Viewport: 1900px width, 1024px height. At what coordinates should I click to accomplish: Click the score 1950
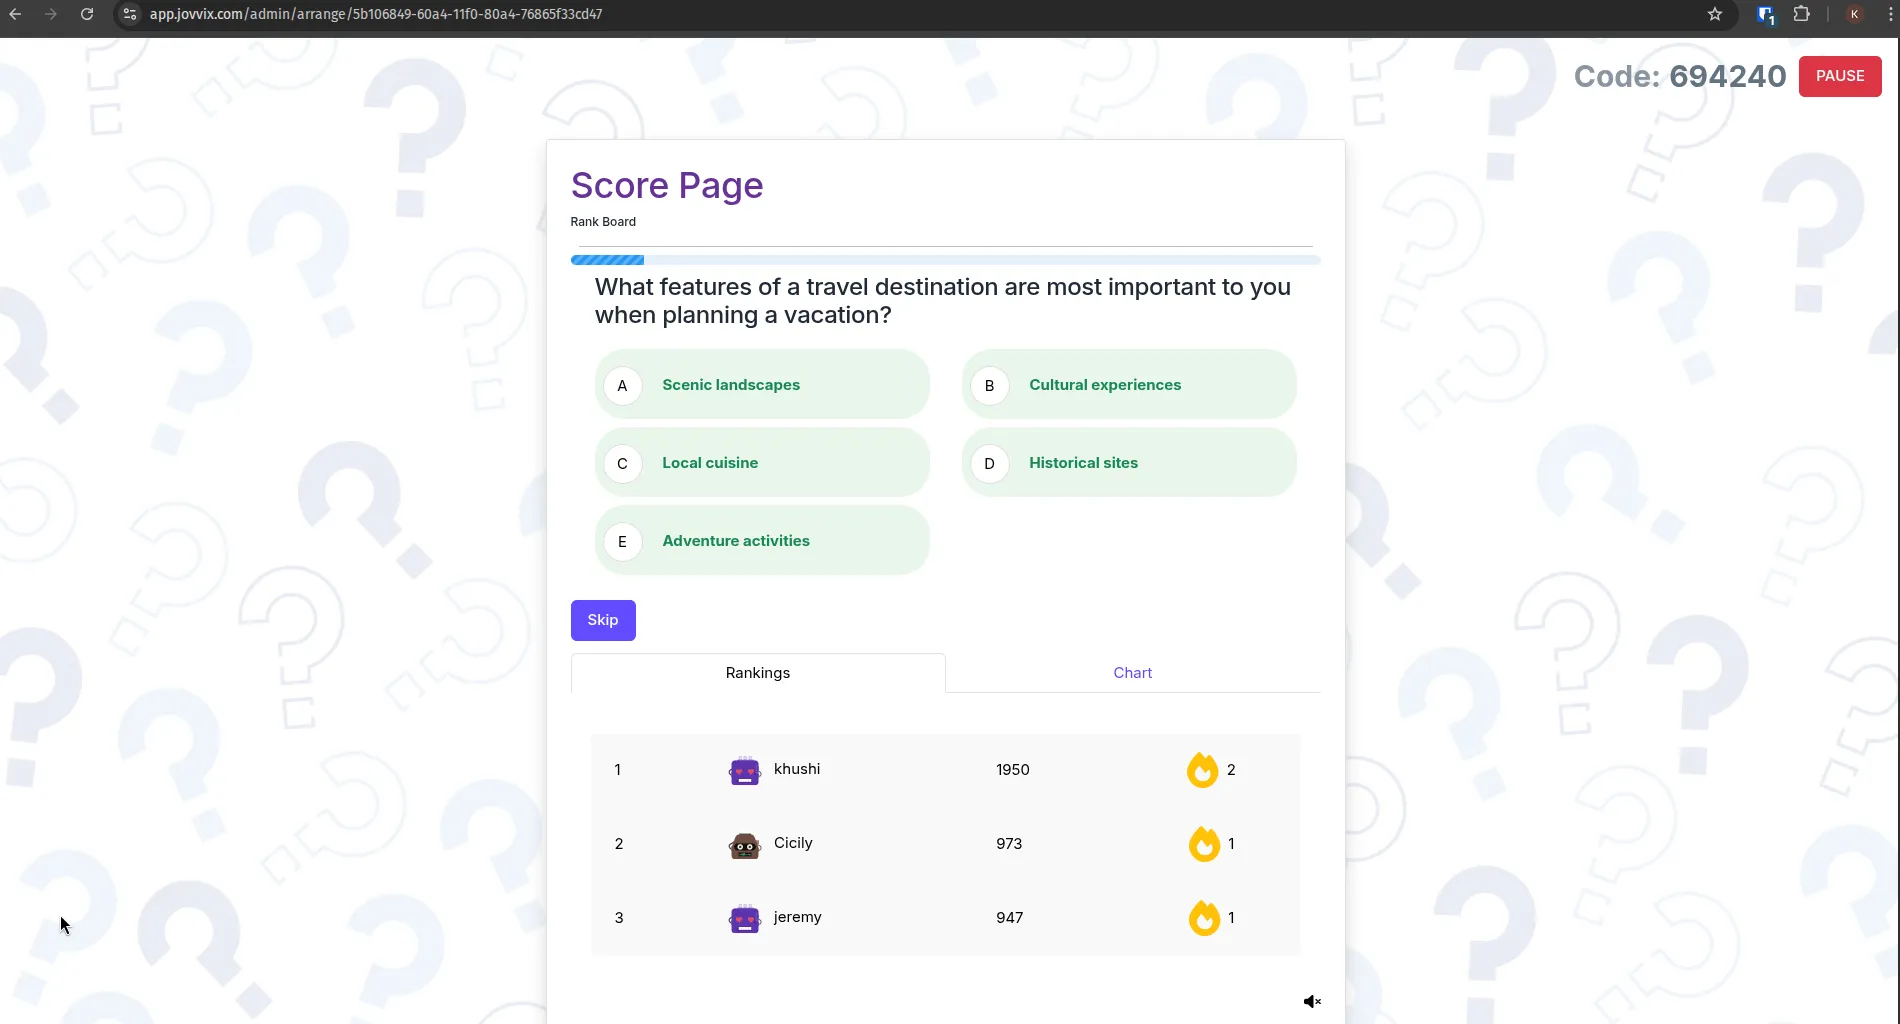[1013, 770]
